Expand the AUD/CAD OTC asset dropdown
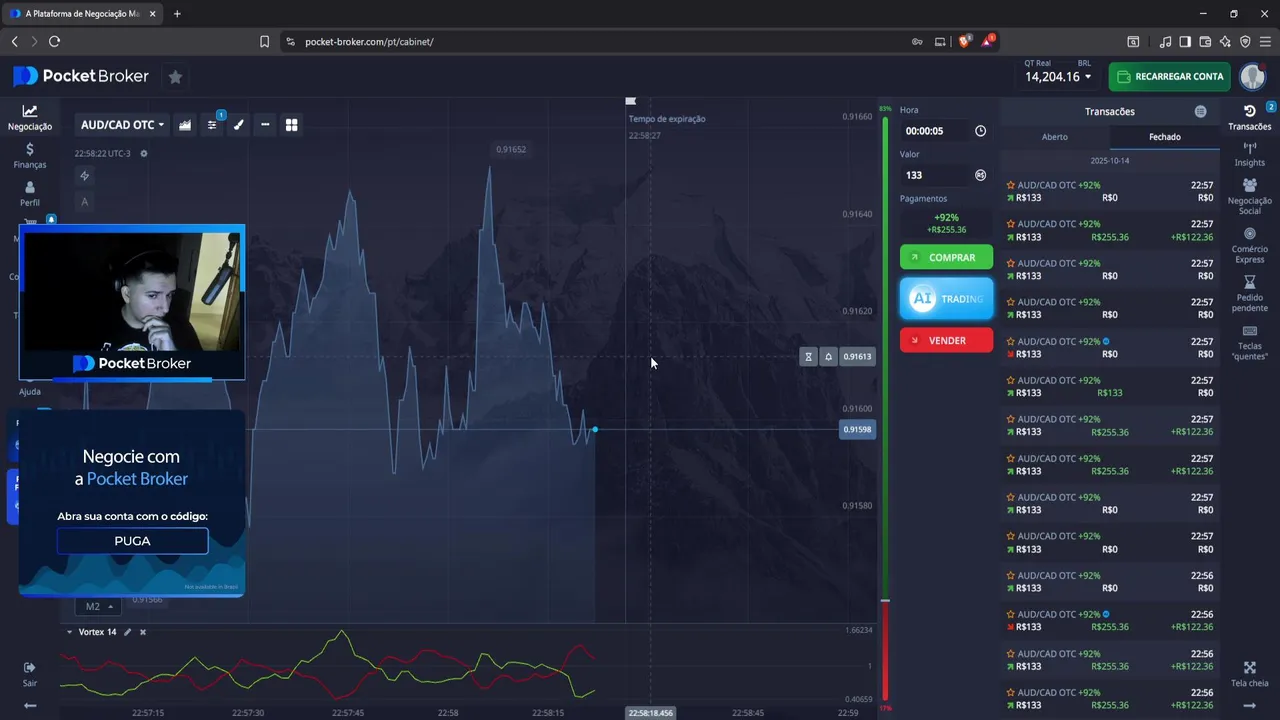The image size is (1280, 720). click(122, 125)
